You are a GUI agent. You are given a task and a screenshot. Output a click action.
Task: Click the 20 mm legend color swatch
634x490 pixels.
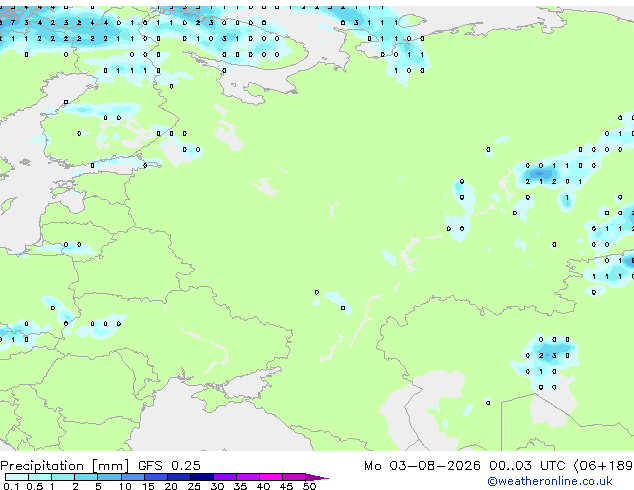(x=179, y=477)
